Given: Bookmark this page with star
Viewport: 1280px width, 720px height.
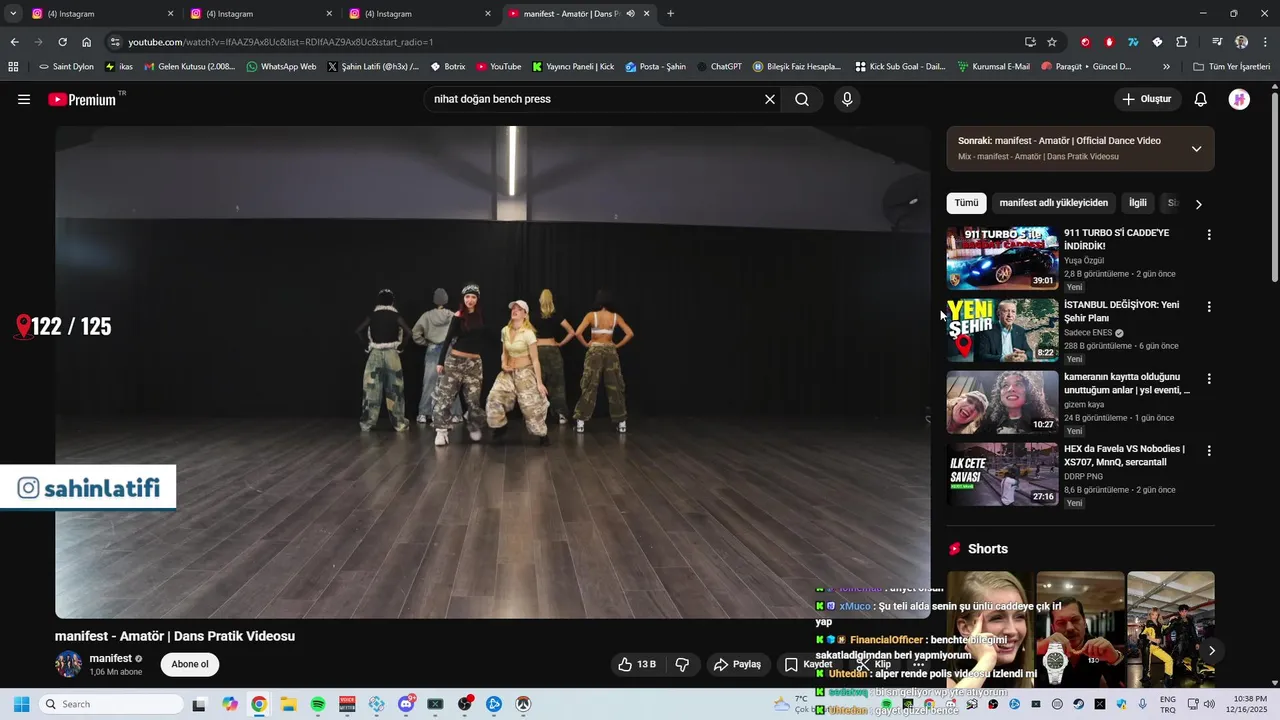Looking at the screenshot, I should click(1052, 42).
